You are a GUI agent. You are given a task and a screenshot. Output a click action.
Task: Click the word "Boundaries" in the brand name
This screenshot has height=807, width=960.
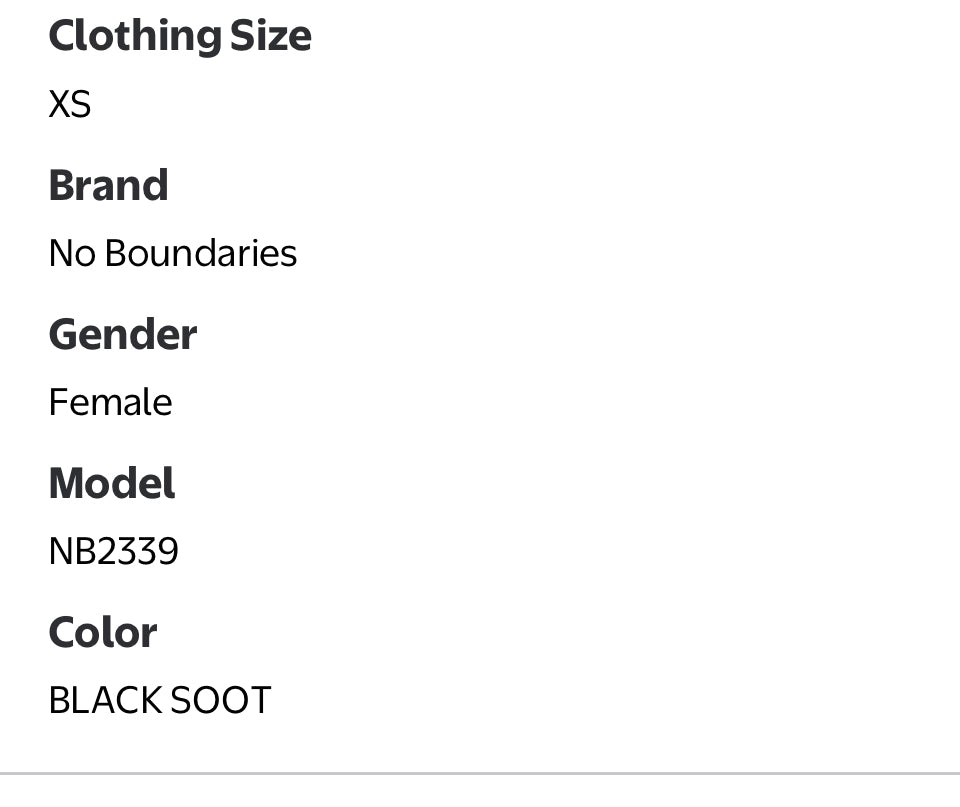tap(200, 253)
